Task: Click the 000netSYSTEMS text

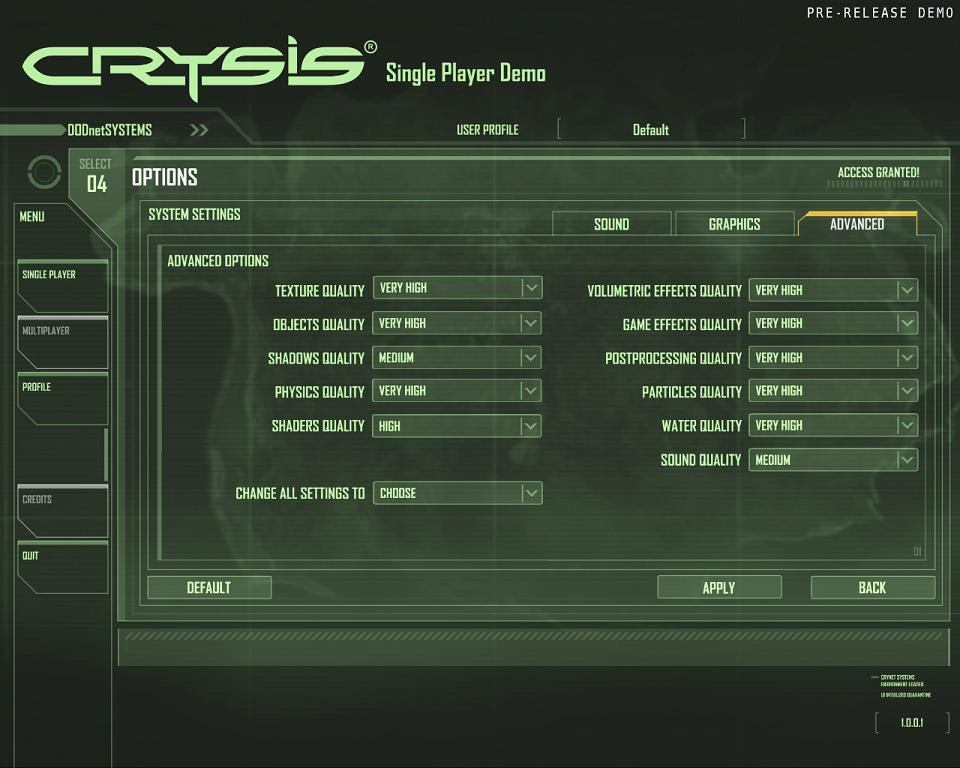Action: click(110, 130)
